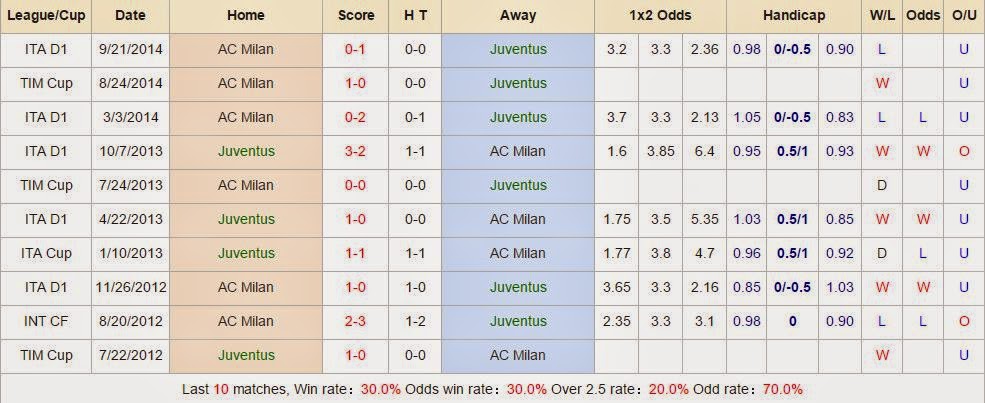This screenshot has height=403, width=985.
Task: Click the League/Cup column header
Action: (x=45, y=16)
